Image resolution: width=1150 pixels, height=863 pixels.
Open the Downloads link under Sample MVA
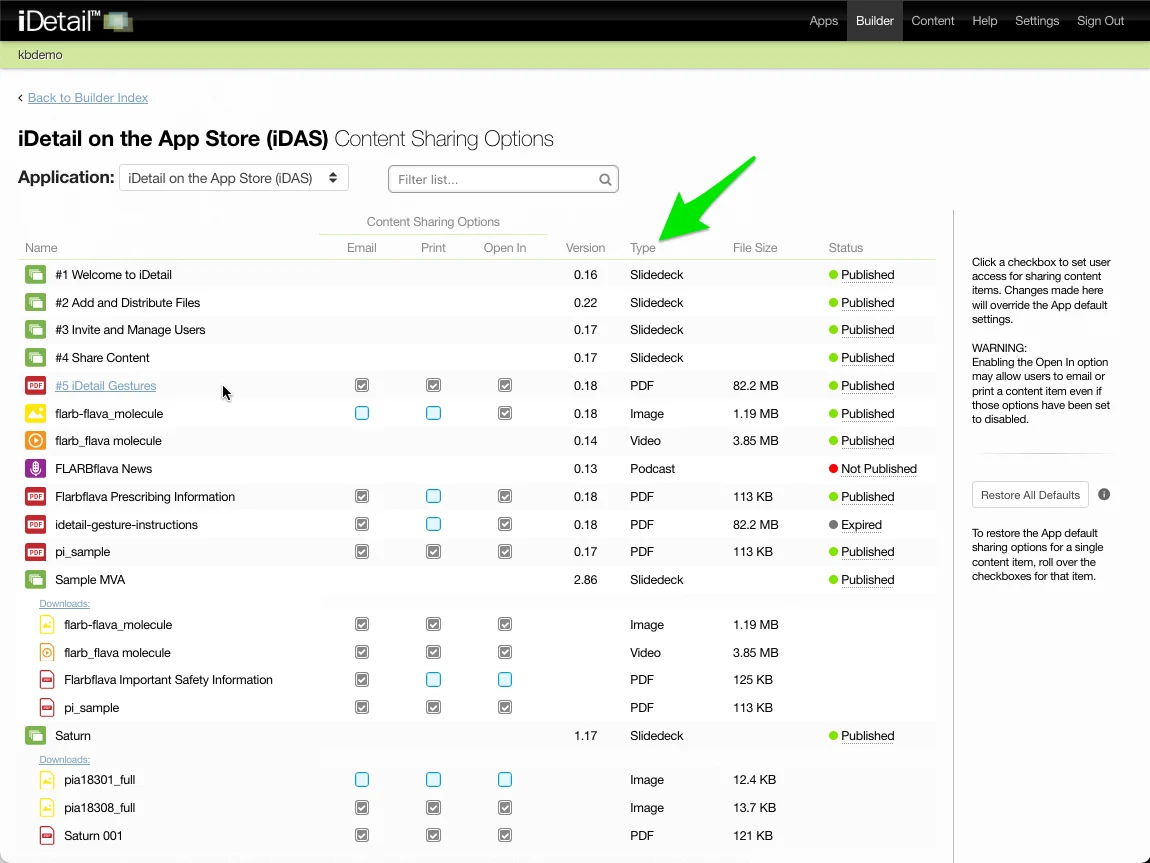pos(65,604)
